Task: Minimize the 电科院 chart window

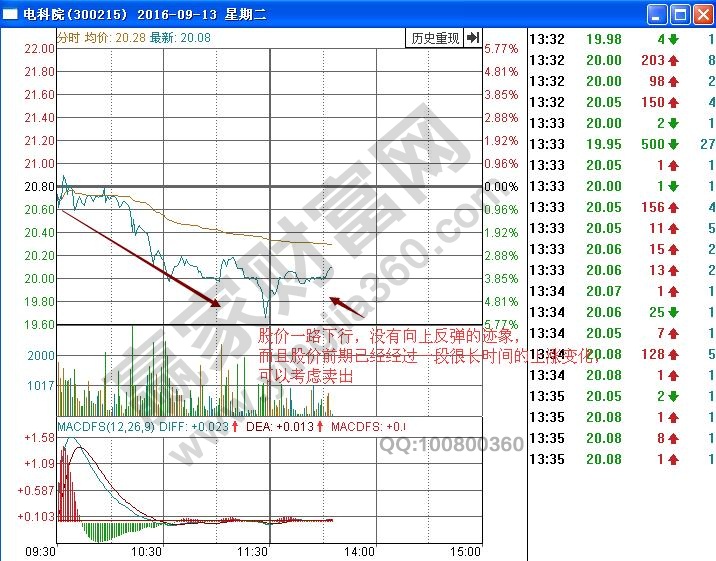Action: [656, 15]
